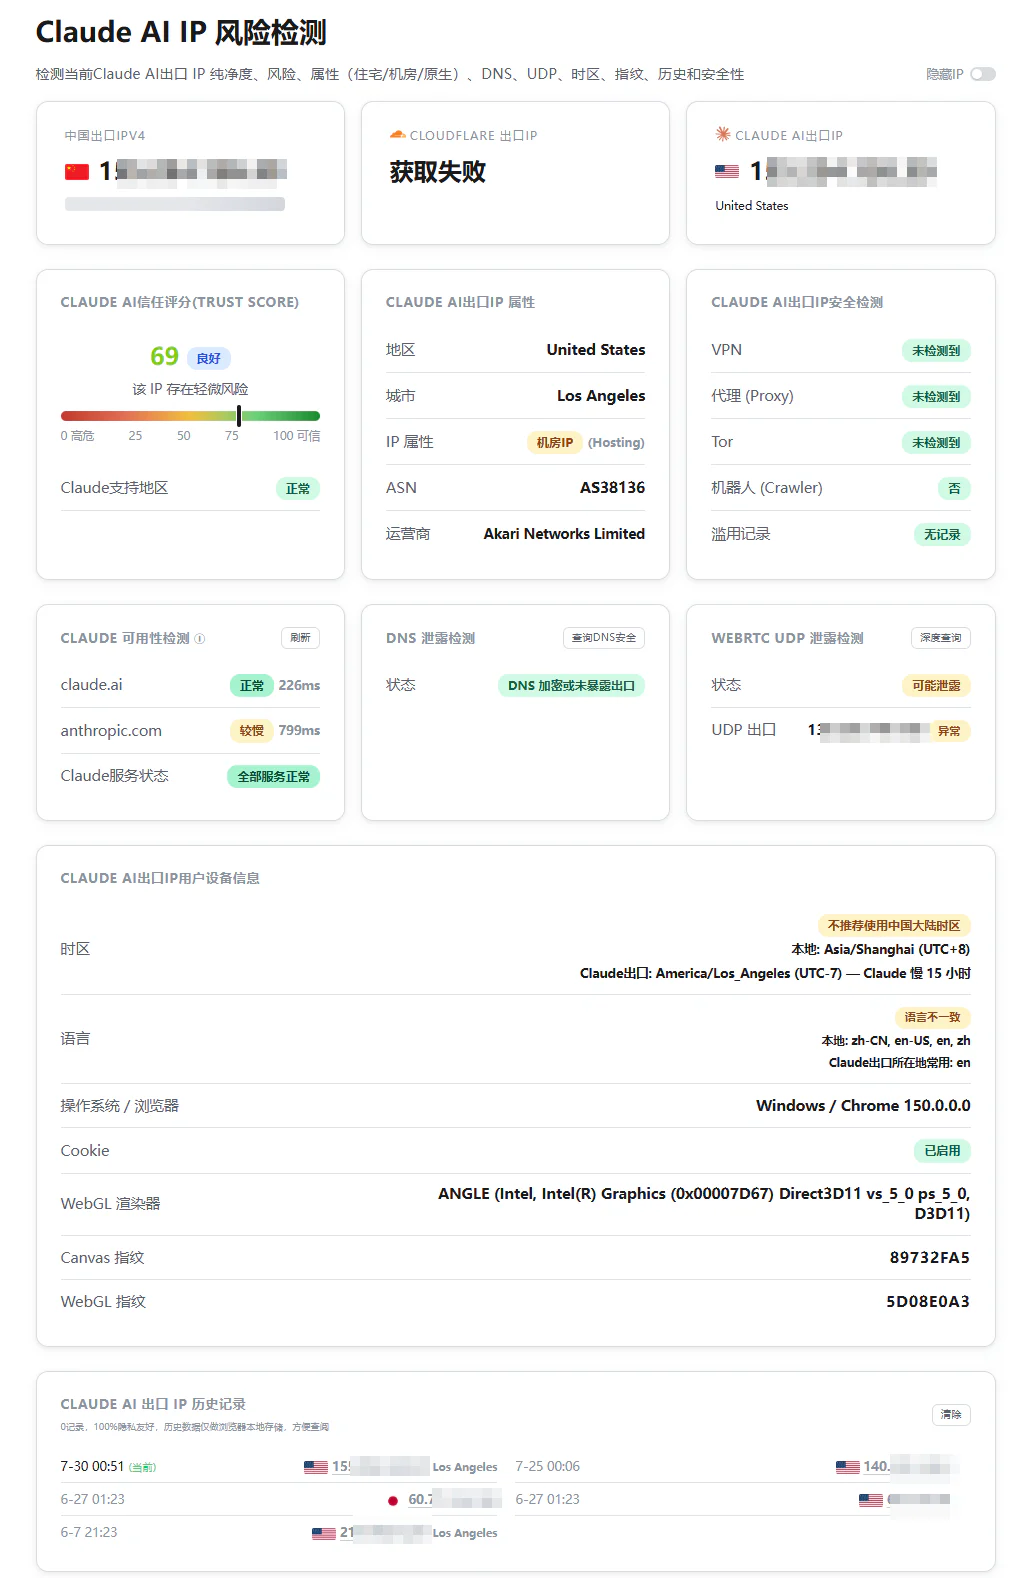The height and width of the screenshot is (1578, 1034).
Task: Click the 已启用 Cookie badge
Action: [x=942, y=1151]
